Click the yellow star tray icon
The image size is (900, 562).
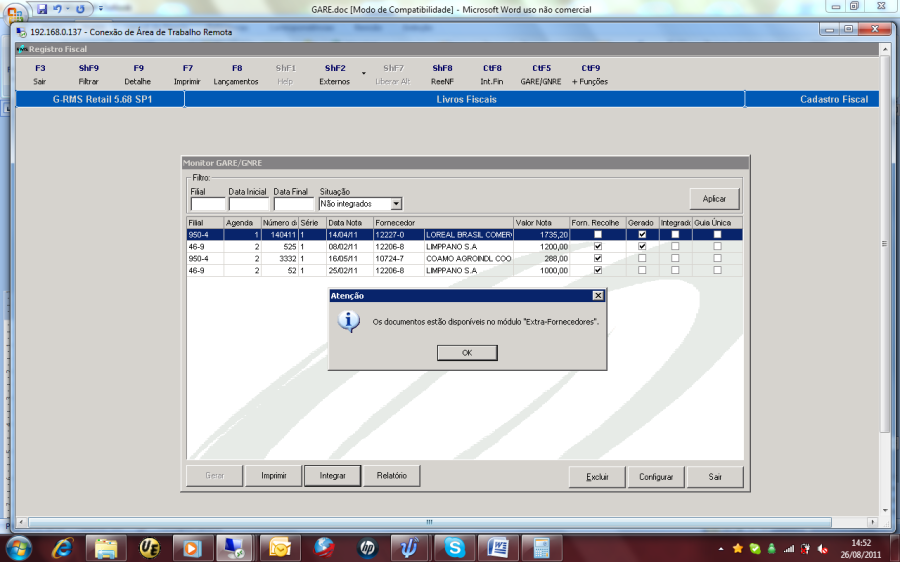(738, 549)
